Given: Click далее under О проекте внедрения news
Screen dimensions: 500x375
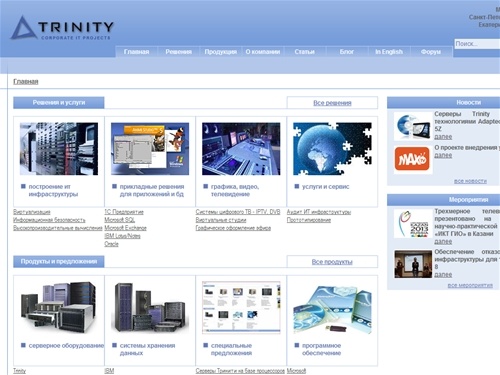Looking at the screenshot, I should point(443,155).
